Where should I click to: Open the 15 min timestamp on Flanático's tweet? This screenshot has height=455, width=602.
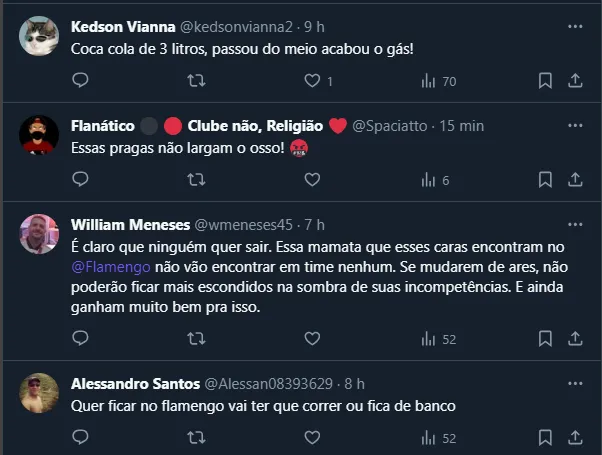[x=462, y=126]
